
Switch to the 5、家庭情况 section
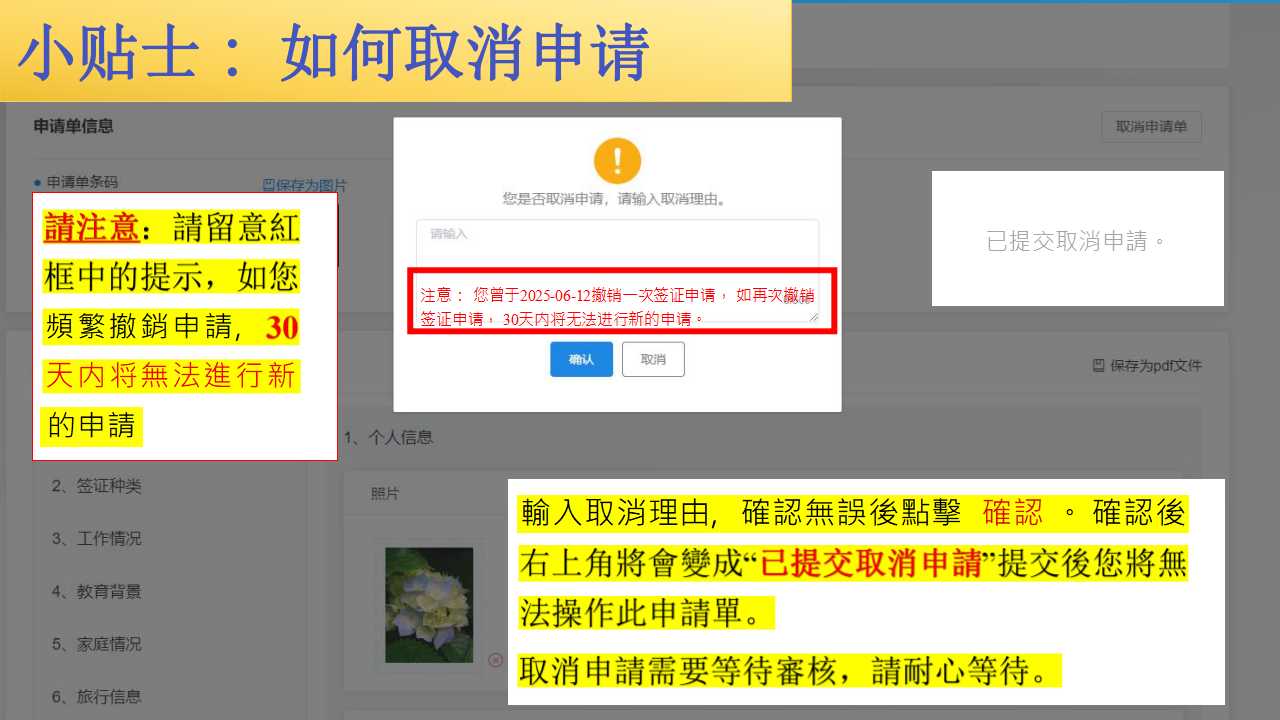coord(97,644)
